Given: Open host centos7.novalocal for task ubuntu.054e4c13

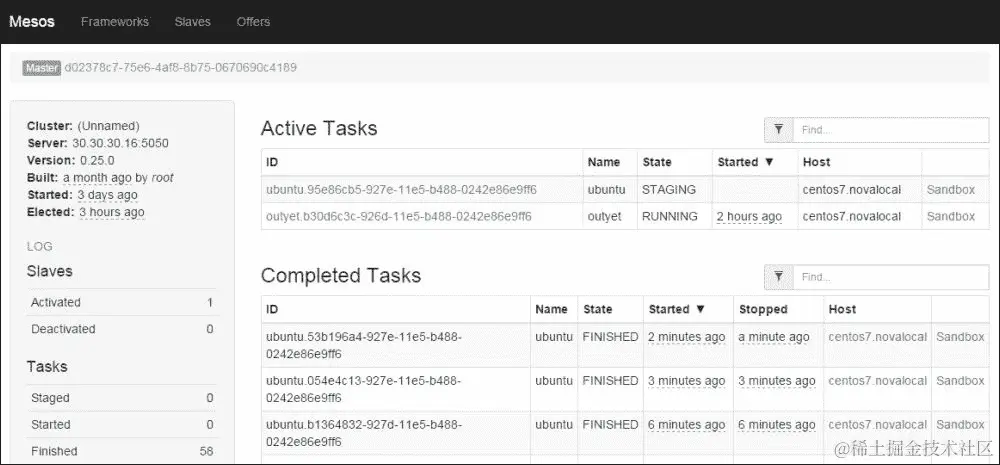Looking at the screenshot, I should point(878,381).
